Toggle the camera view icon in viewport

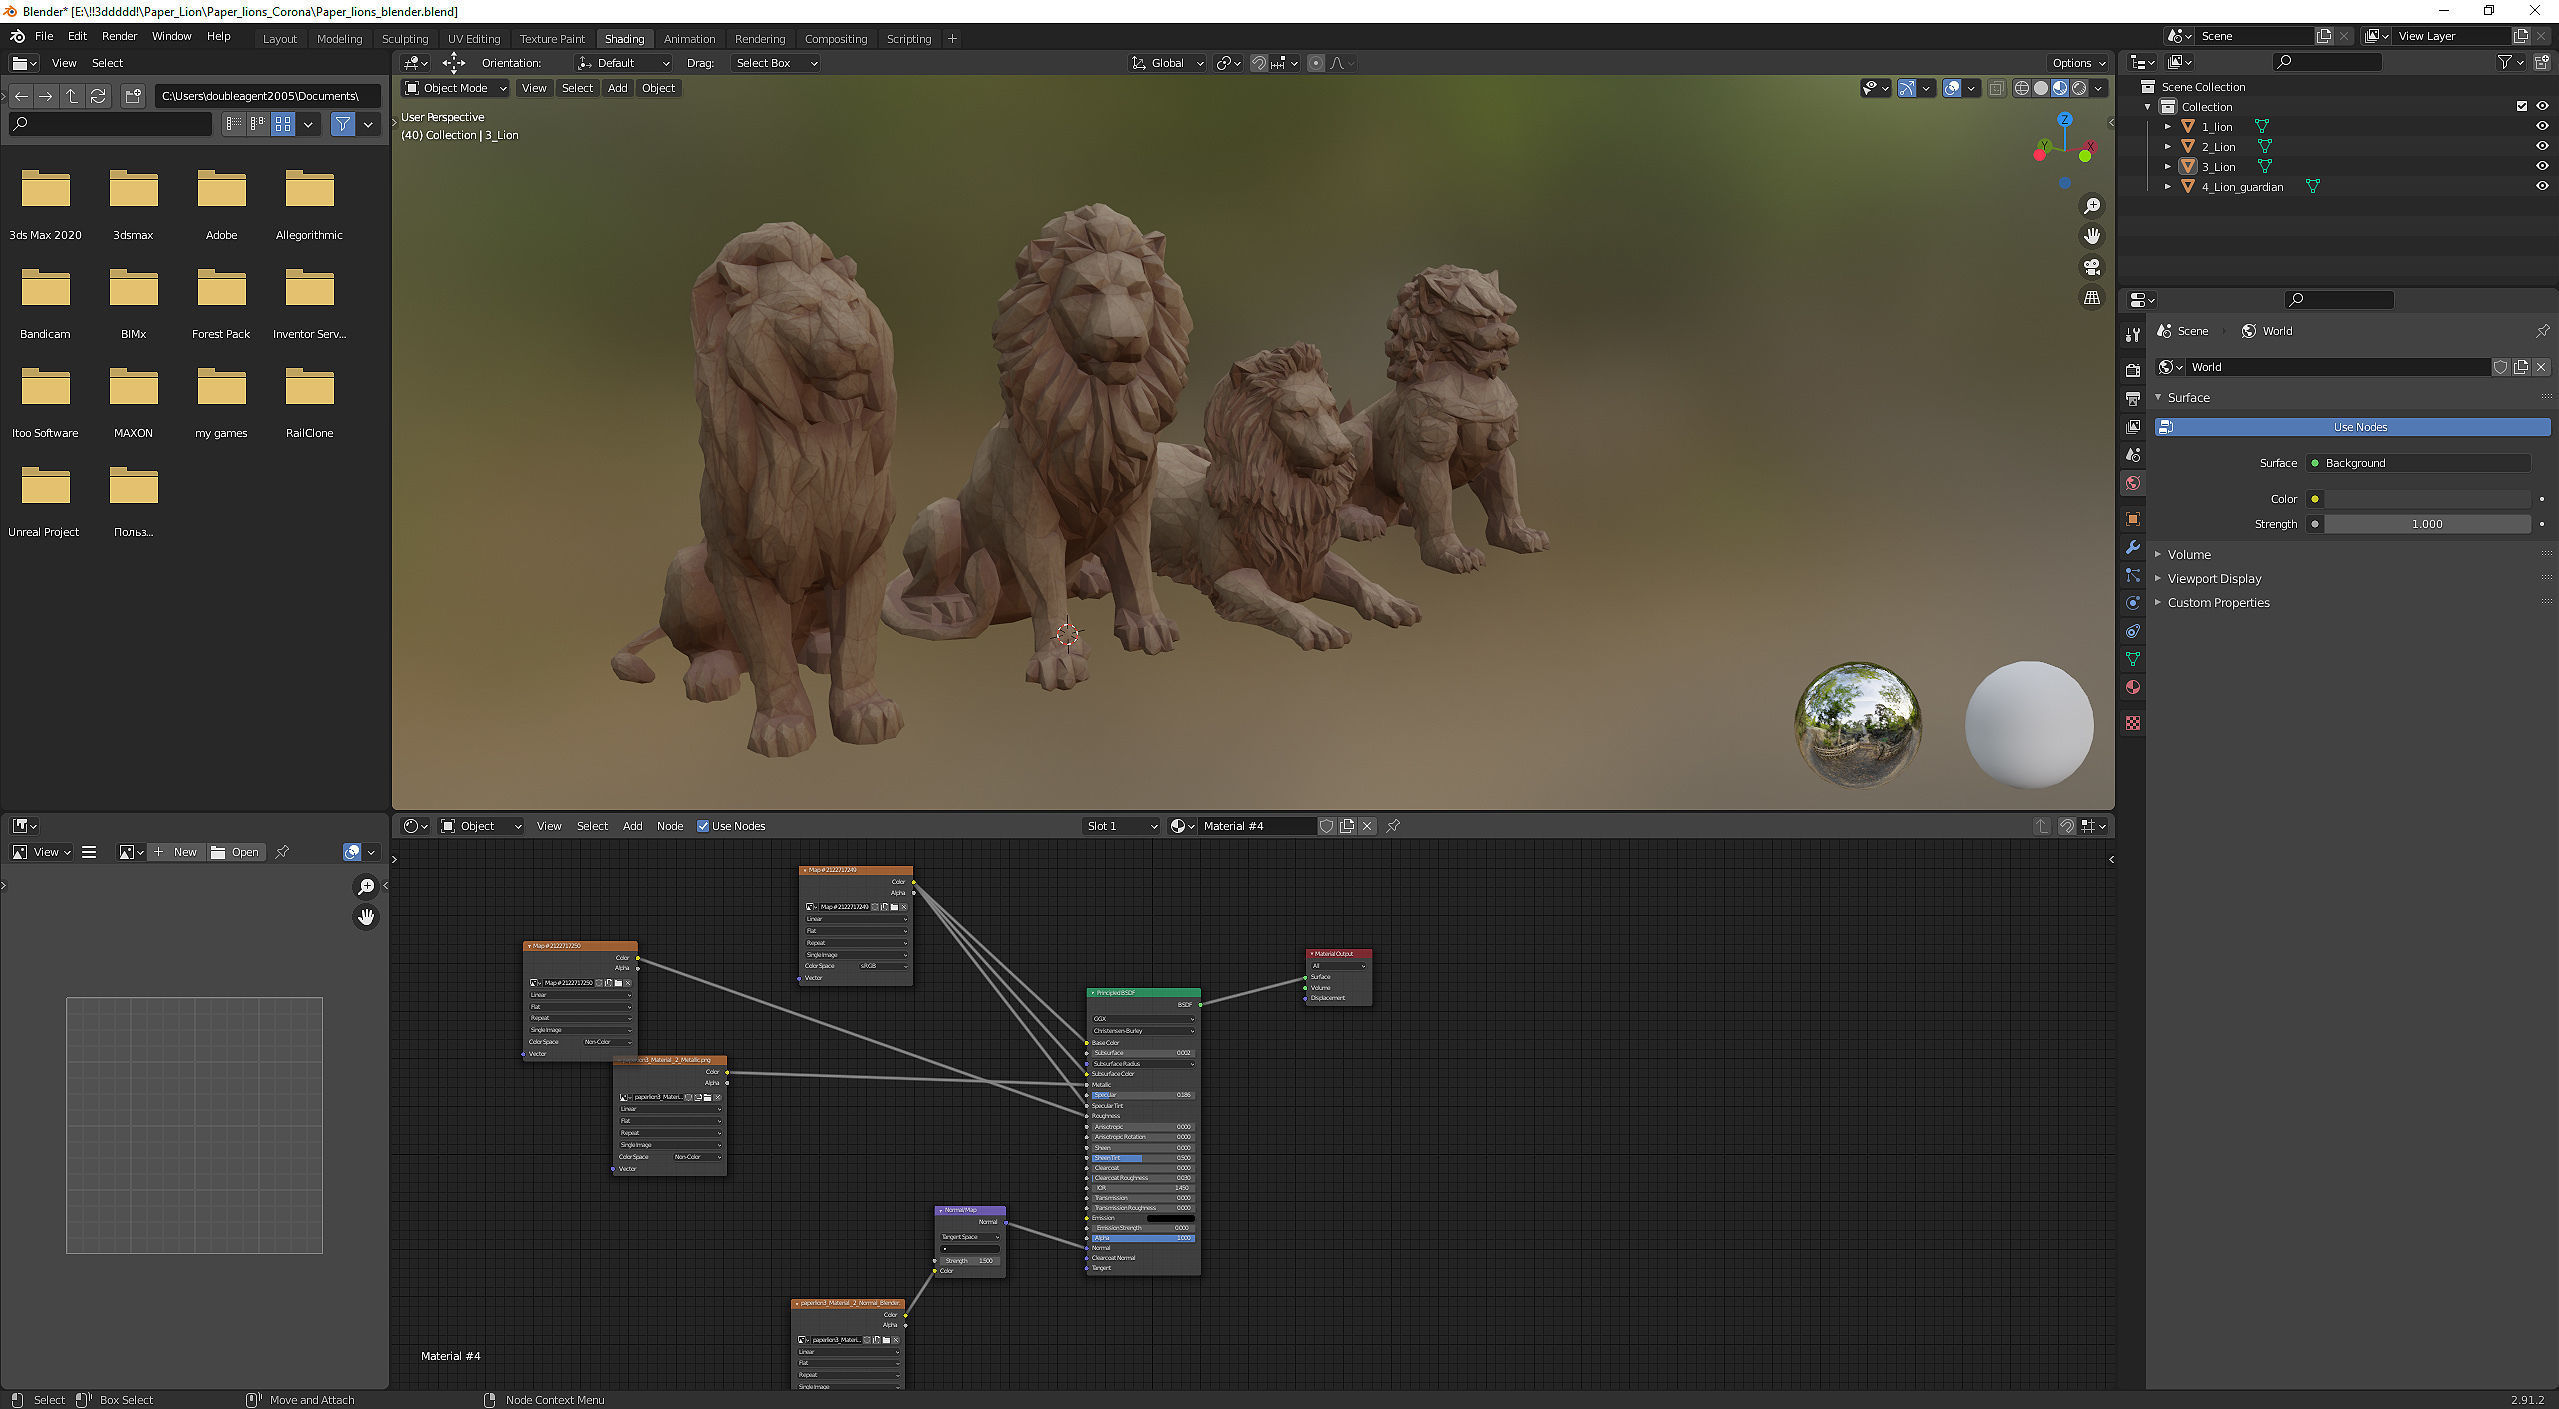coord(2091,267)
